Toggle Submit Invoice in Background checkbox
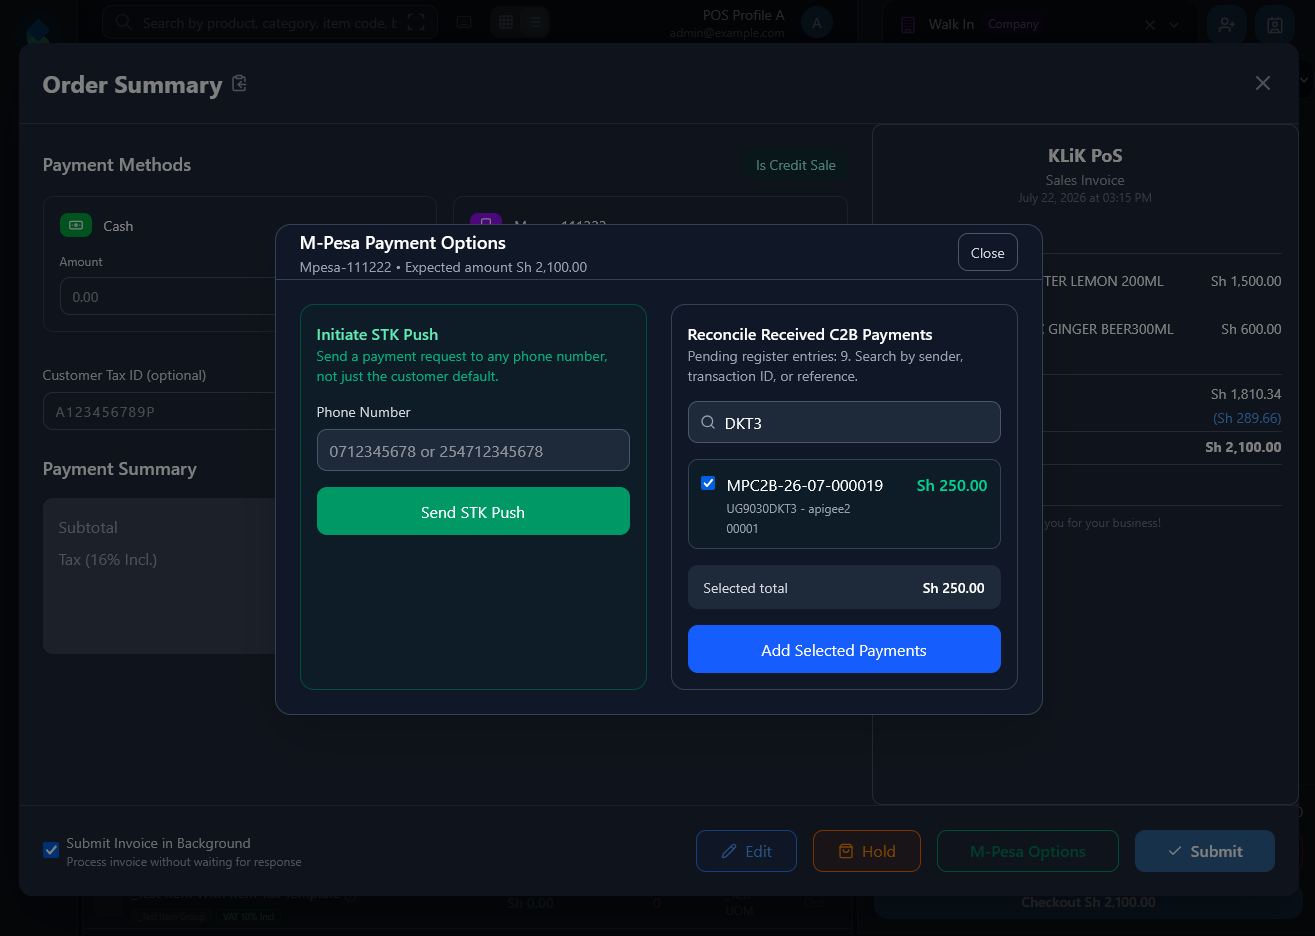This screenshot has height=936, width=1315. [51, 850]
